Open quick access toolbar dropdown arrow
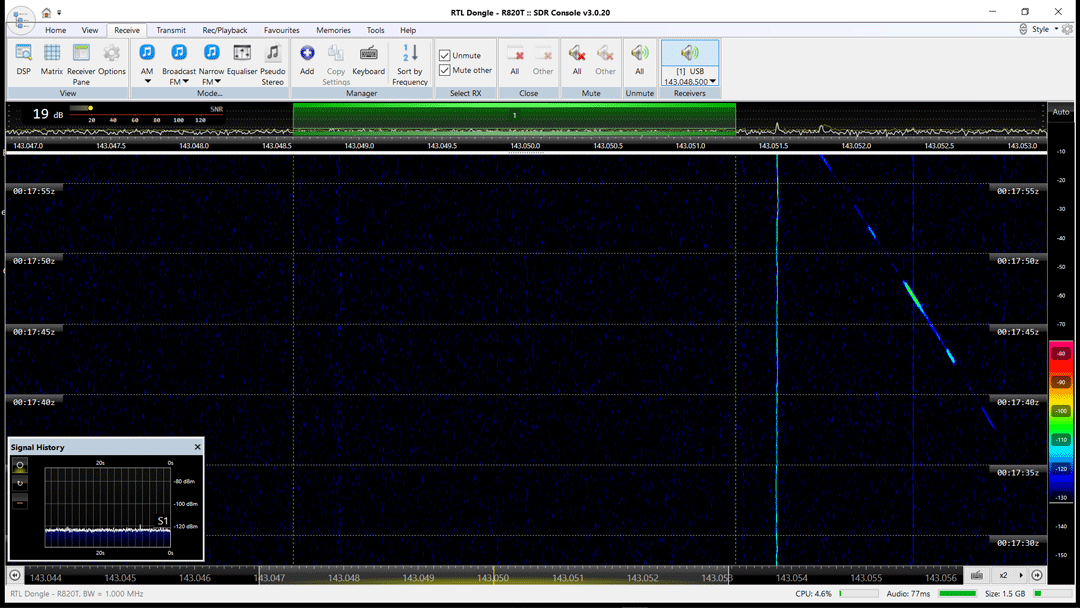The width and height of the screenshot is (1080, 608). point(59,12)
